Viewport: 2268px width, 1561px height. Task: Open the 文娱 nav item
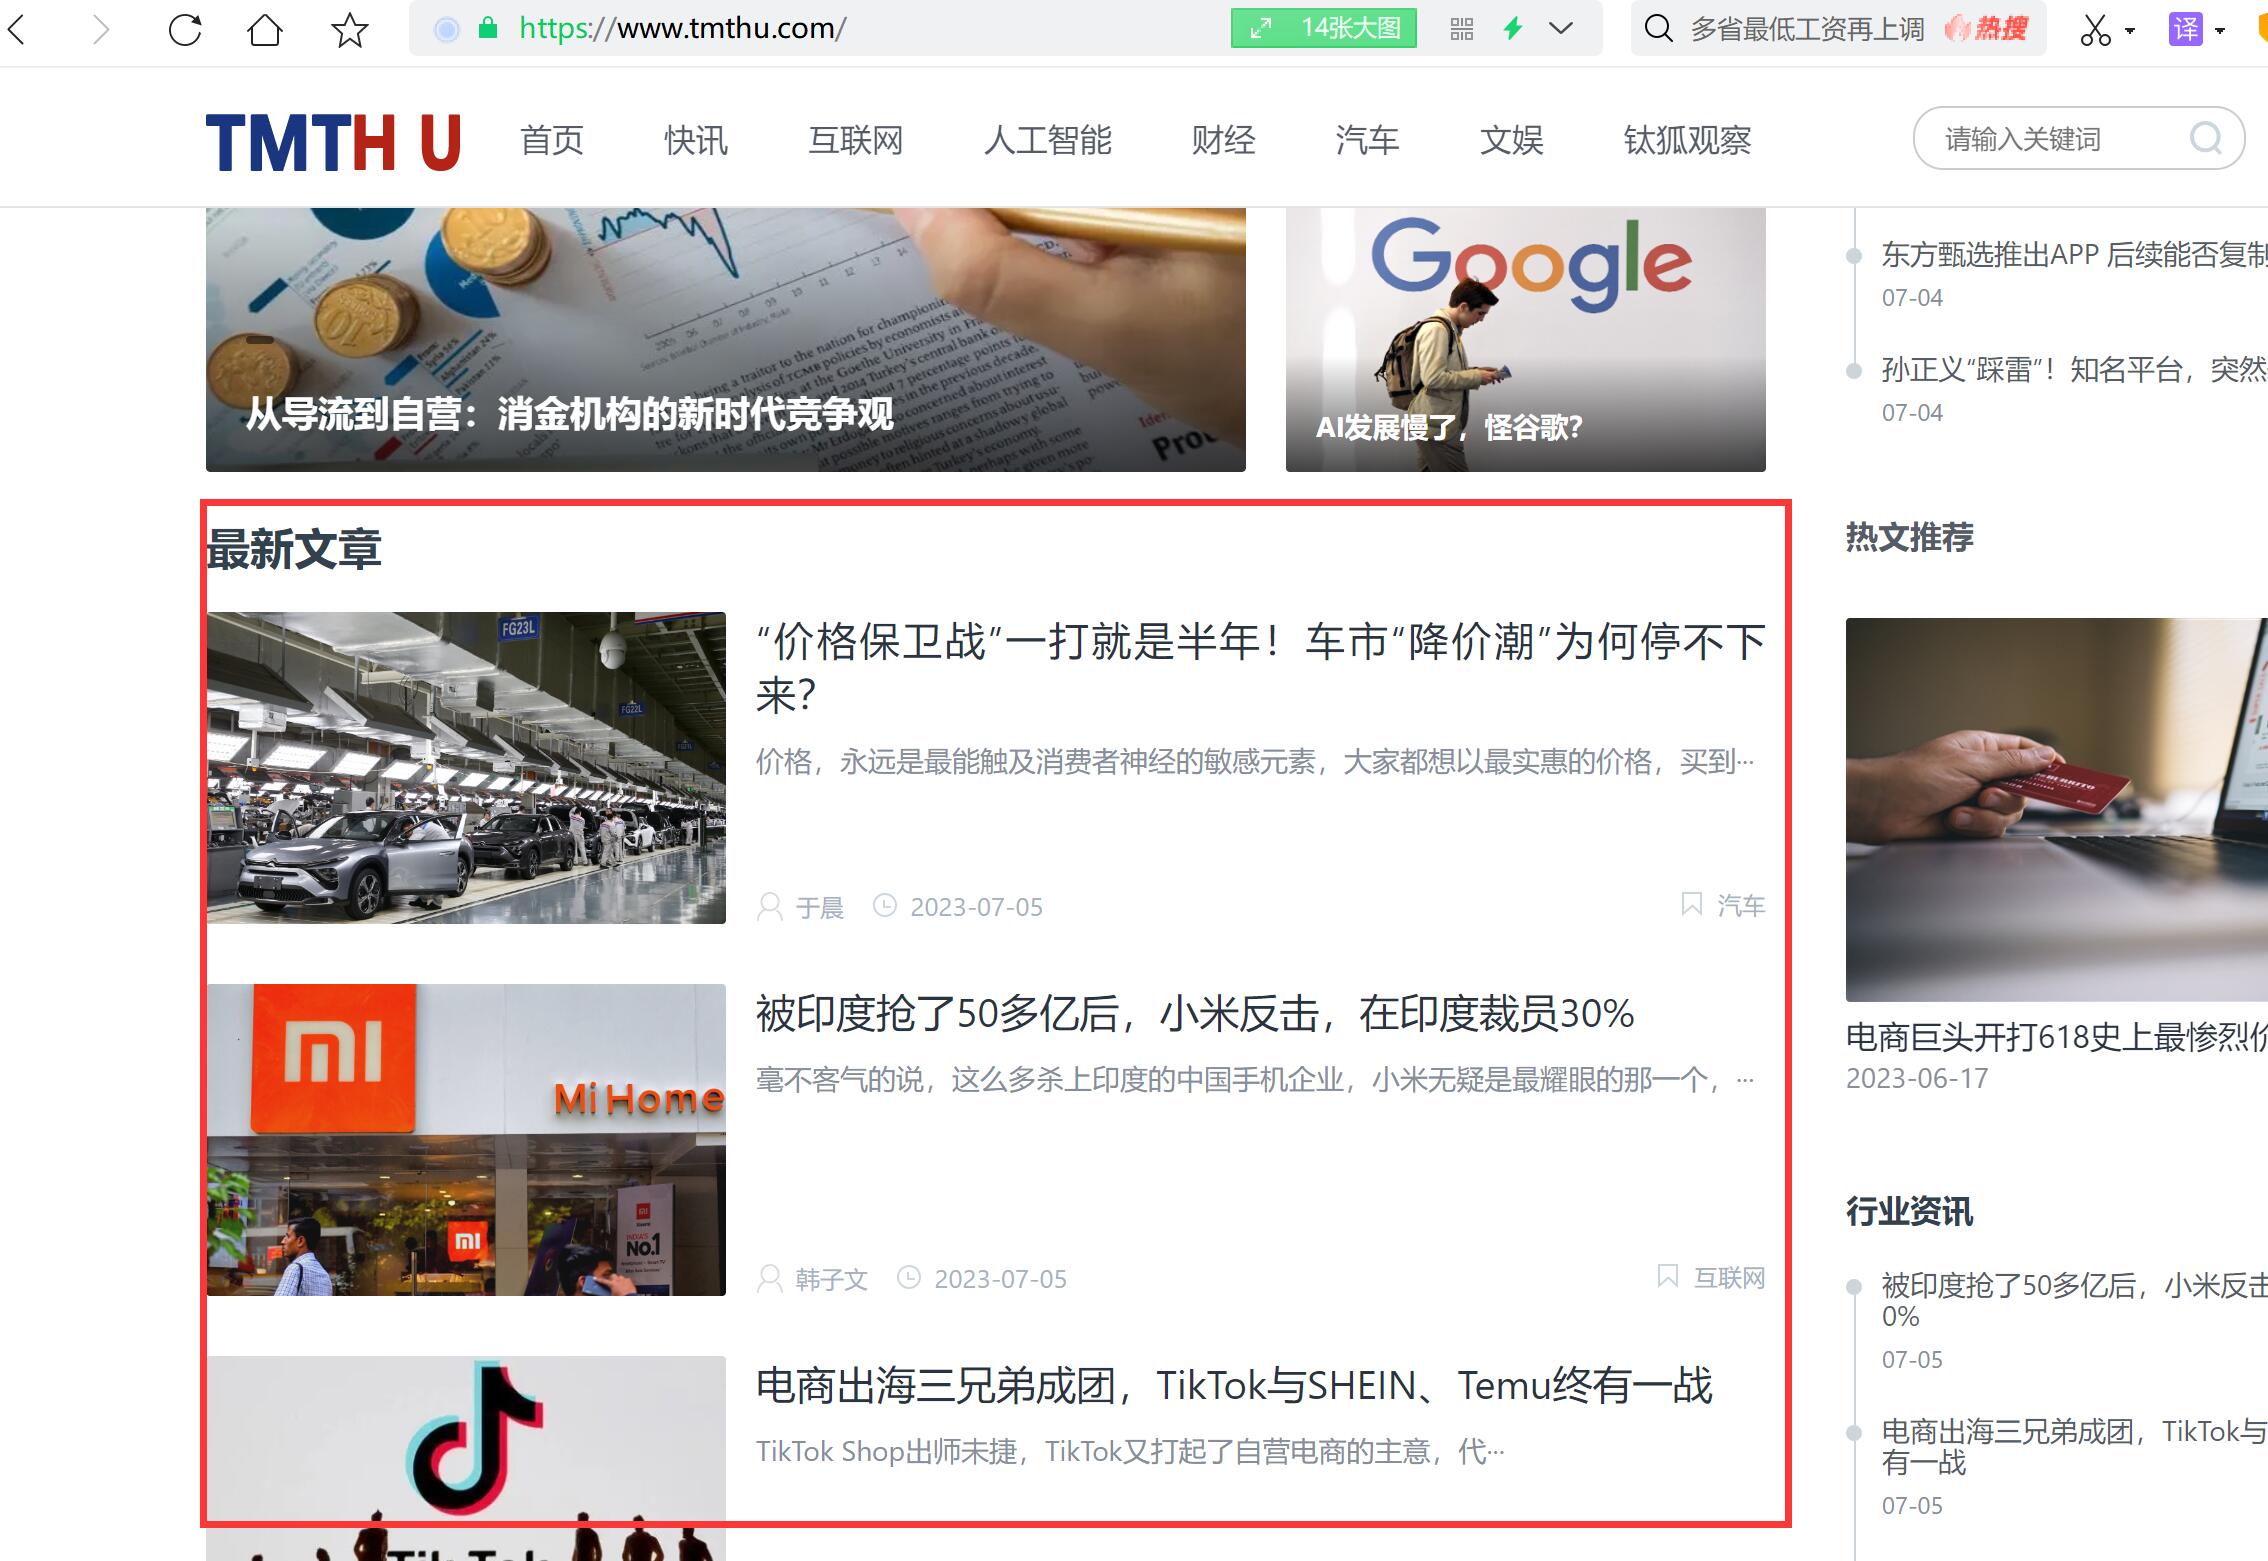point(1512,140)
